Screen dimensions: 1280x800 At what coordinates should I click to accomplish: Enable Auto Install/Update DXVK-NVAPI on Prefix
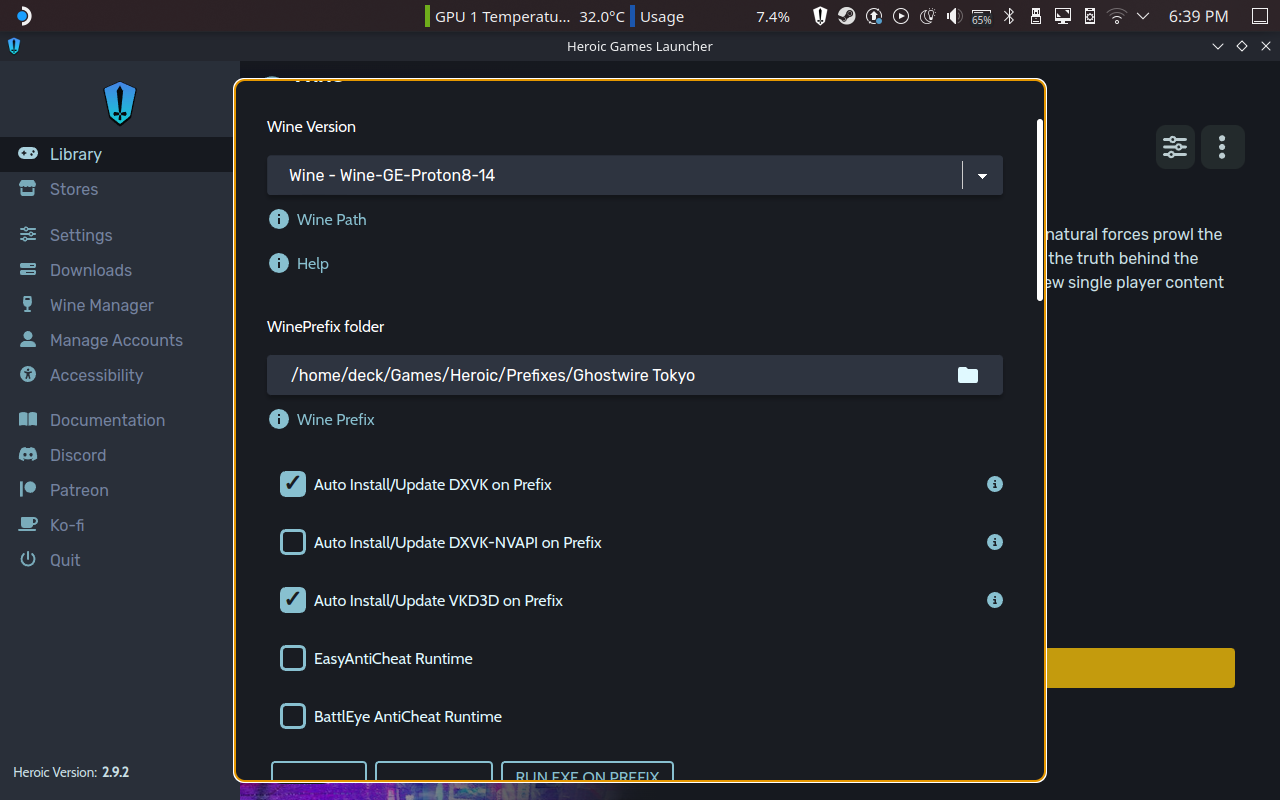[x=293, y=542]
